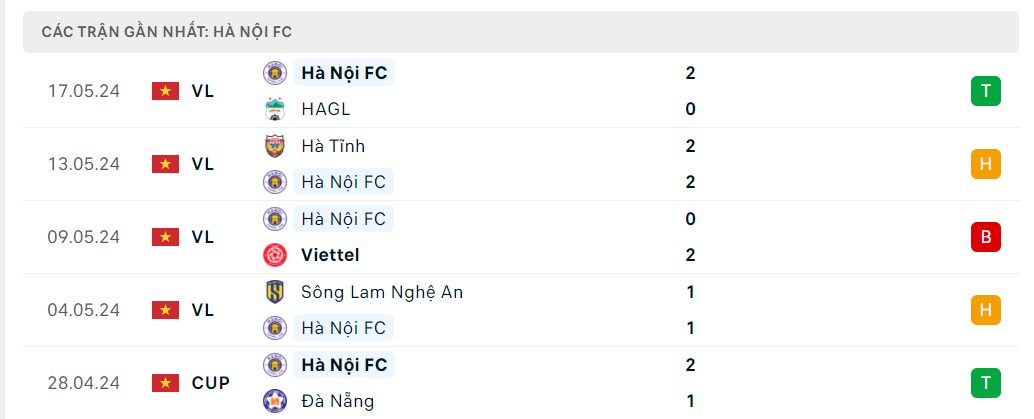1034x419 pixels.
Task: Select the CUP competition label
Action: [210, 383]
